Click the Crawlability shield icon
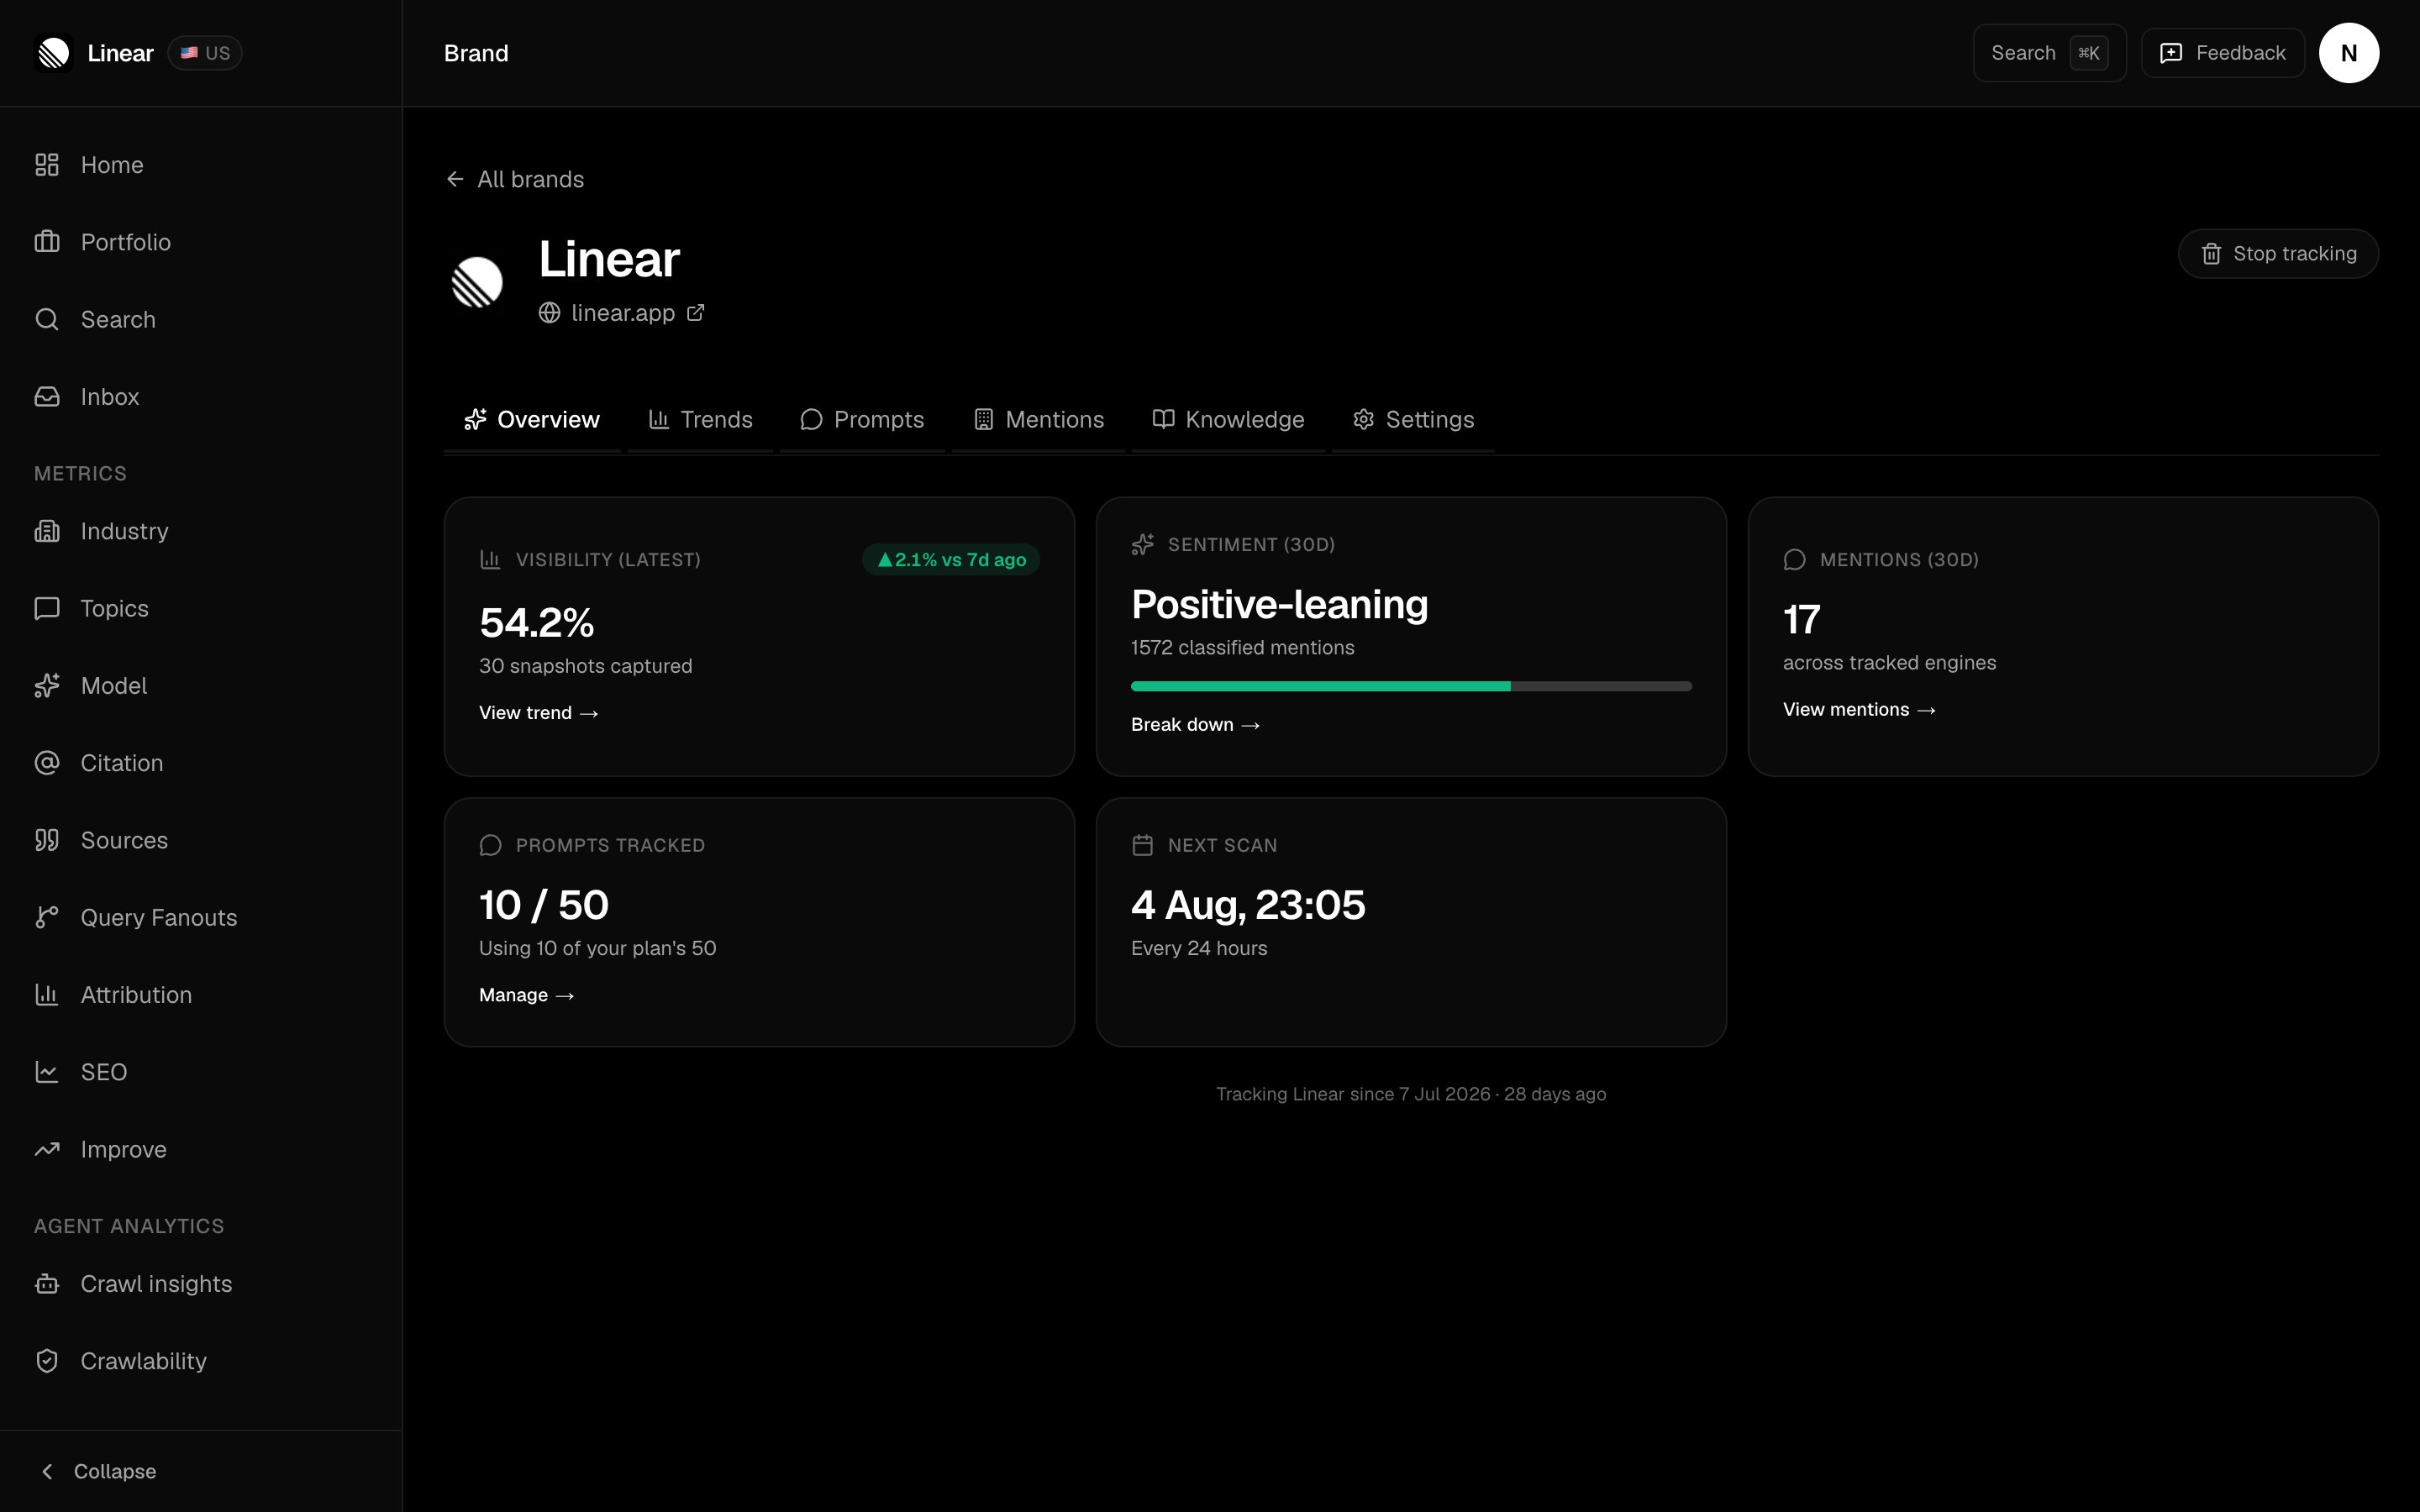Image resolution: width=2420 pixels, height=1512 pixels. pyautogui.click(x=47, y=1361)
